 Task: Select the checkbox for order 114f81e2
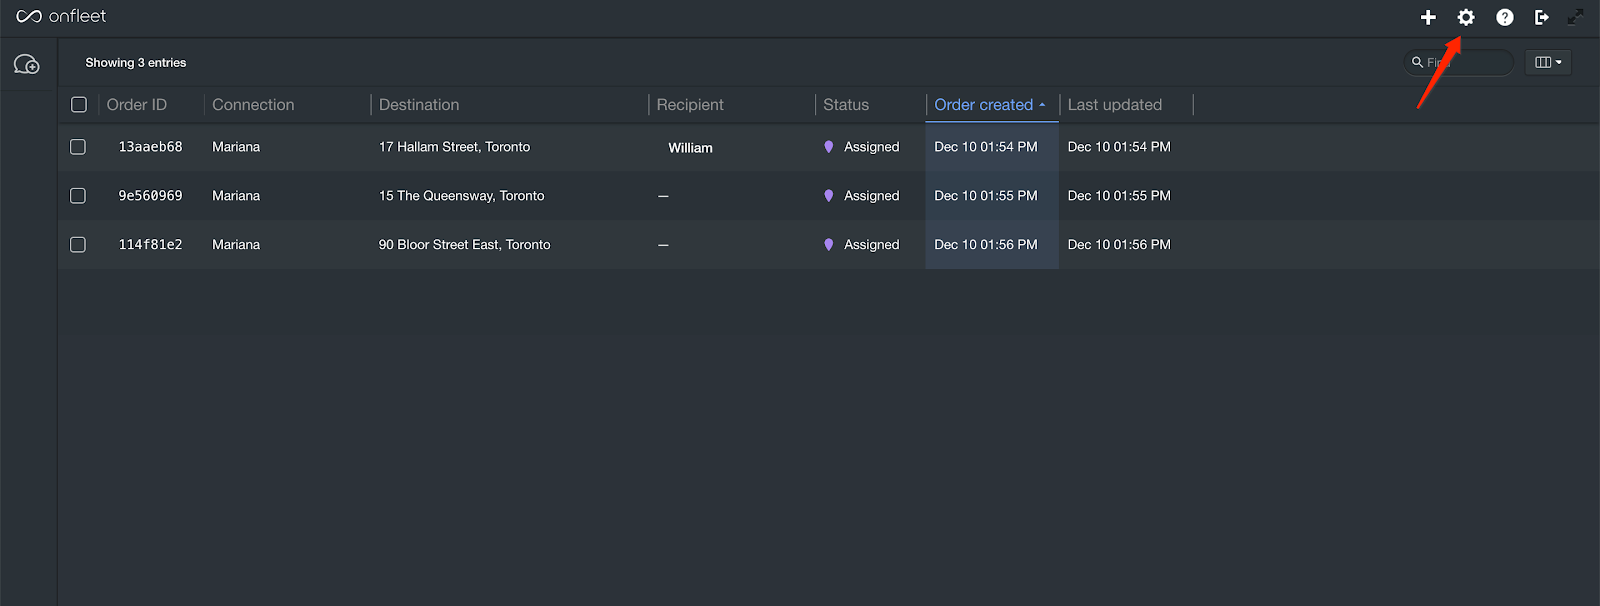pyautogui.click(x=78, y=245)
